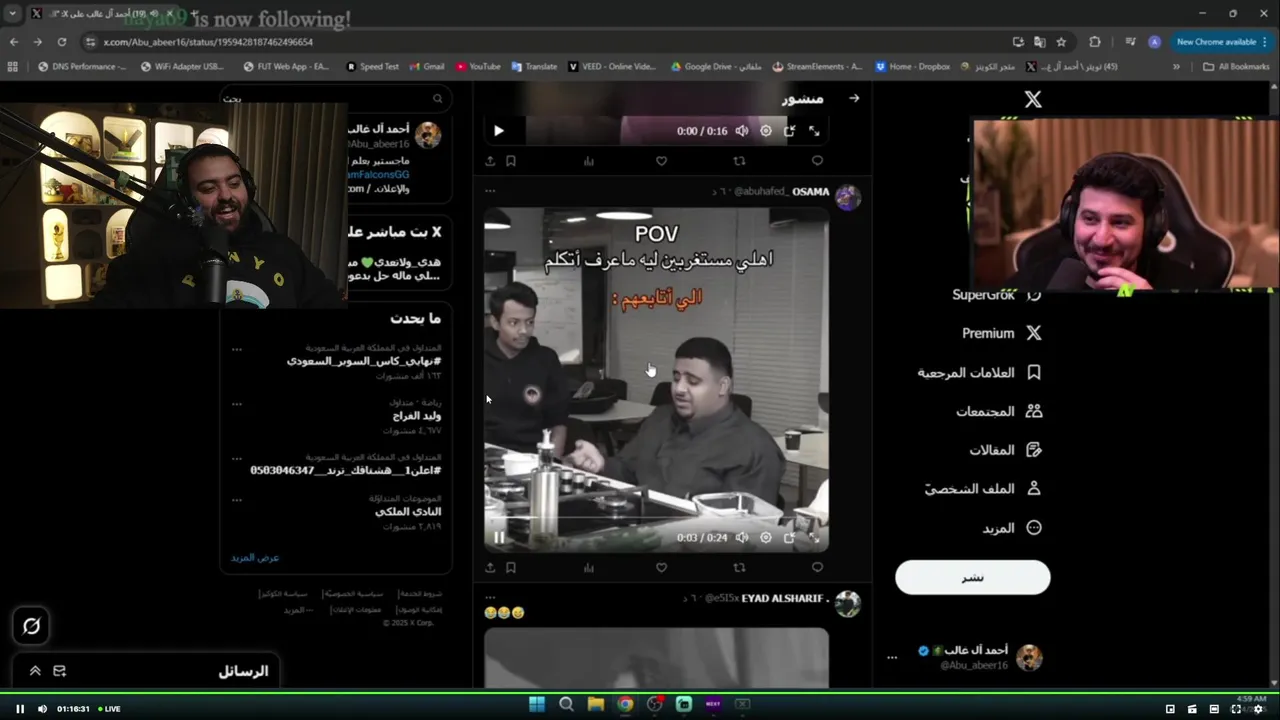Screen dimensions: 1280x720
Task: Reply to OSAMA's post
Action: click(x=817, y=567)
